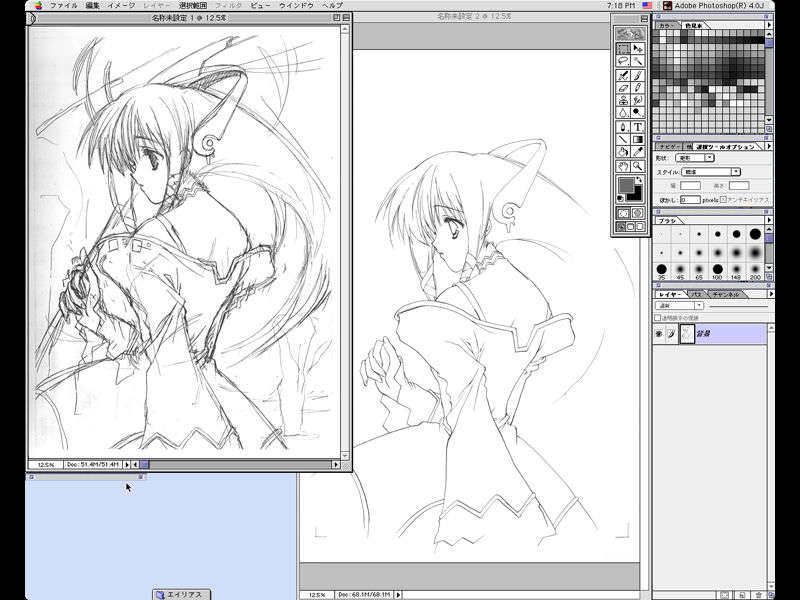800x600 pixels.
Task: Switch to Quick Mask mode
Action: click(638, 213)
